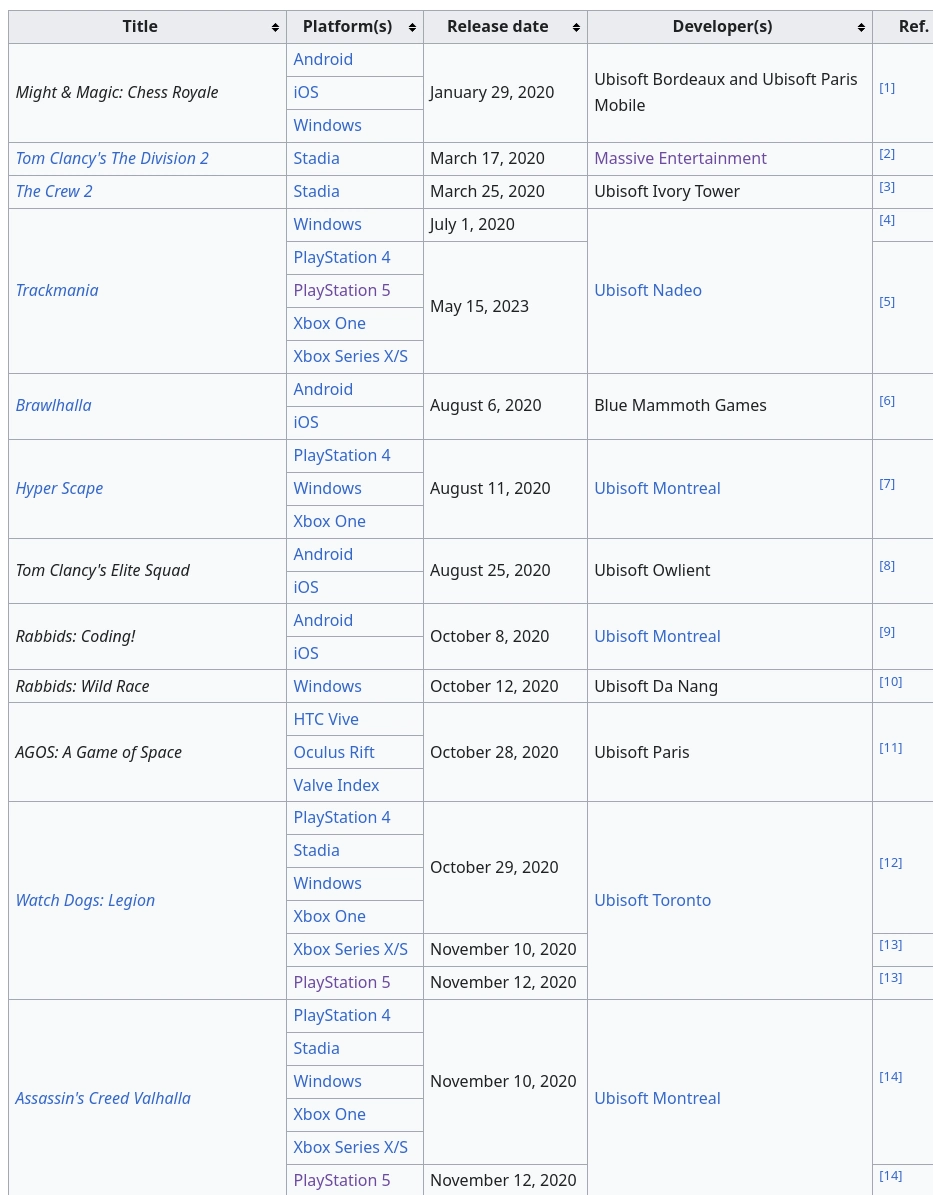The image size is (933, 1195).
Task: Open Stadia link in The Crew 2 row
Action: pyautogui.click(x=316, y=191)
